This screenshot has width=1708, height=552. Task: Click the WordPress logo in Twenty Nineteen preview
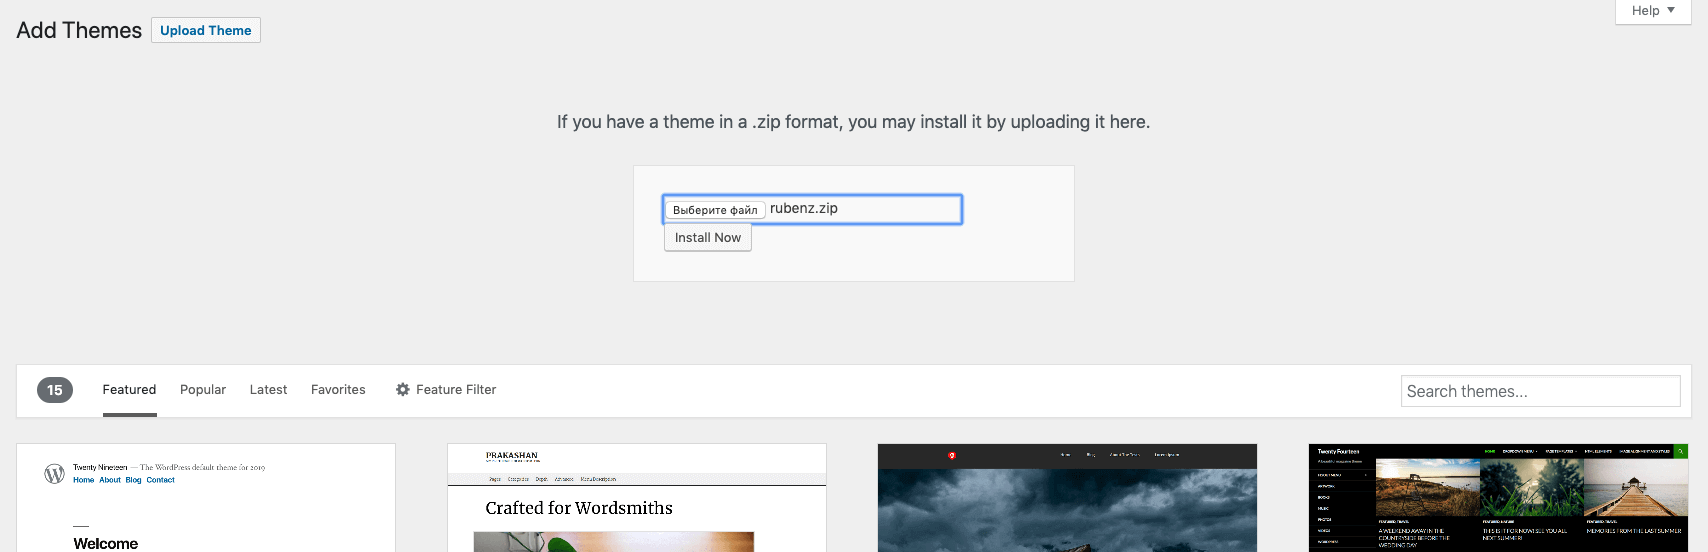tap(54, 474)
